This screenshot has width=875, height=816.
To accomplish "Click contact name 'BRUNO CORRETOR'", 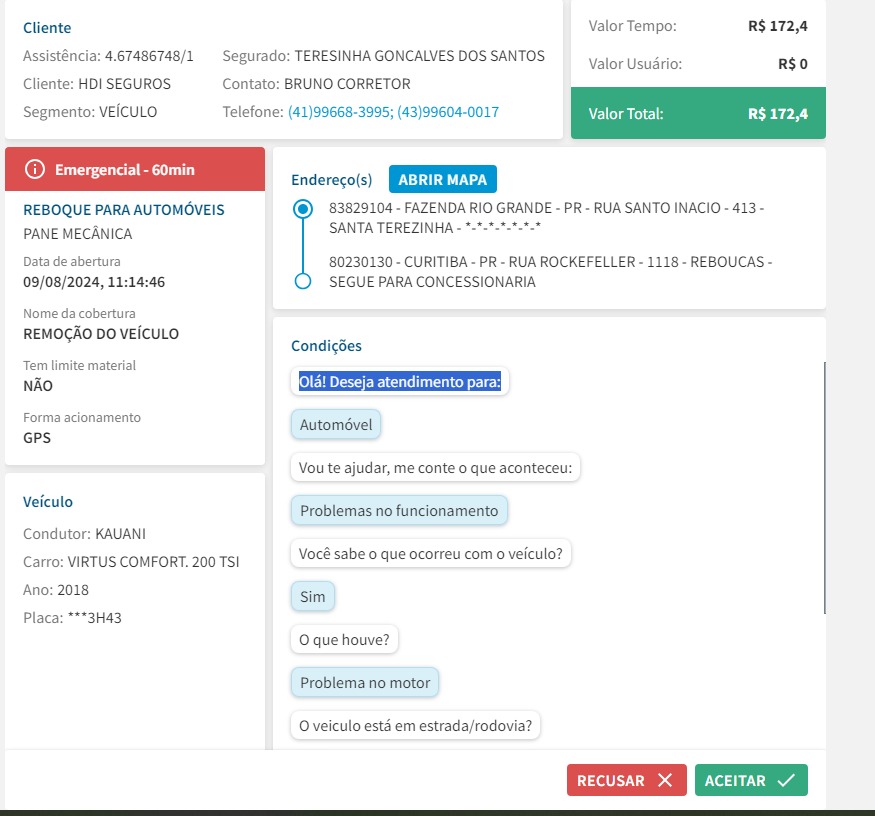I will point(347,84).
